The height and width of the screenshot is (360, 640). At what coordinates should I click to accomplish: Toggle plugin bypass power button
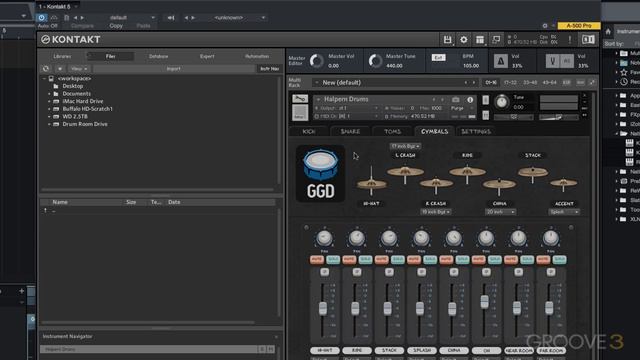pyautogui.click(x=42, y=18)
